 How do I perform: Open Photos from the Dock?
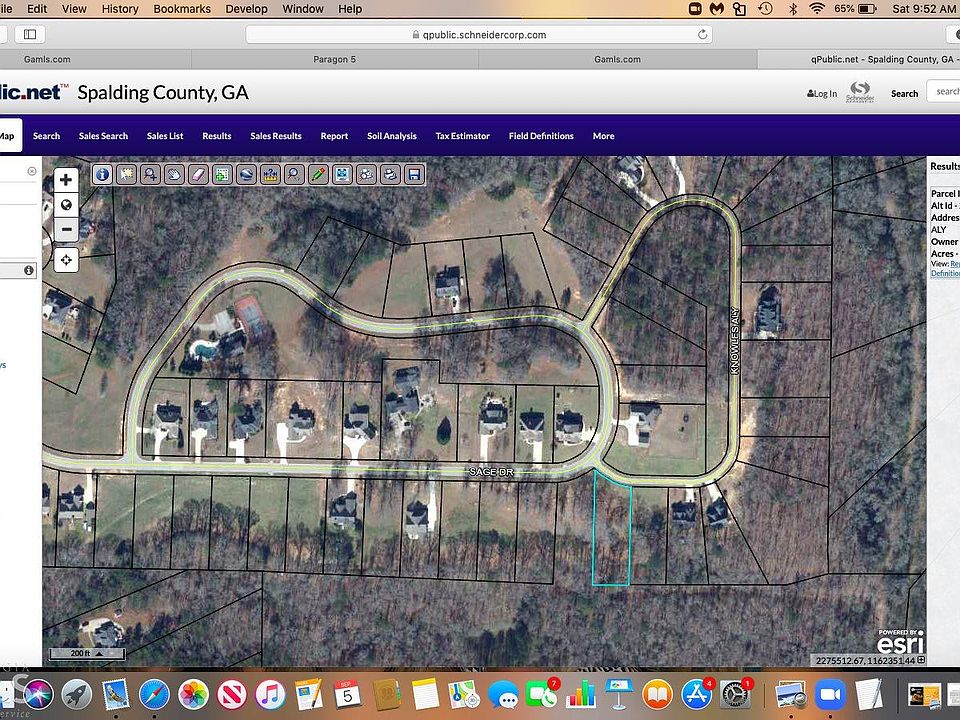tap(193, 695)
